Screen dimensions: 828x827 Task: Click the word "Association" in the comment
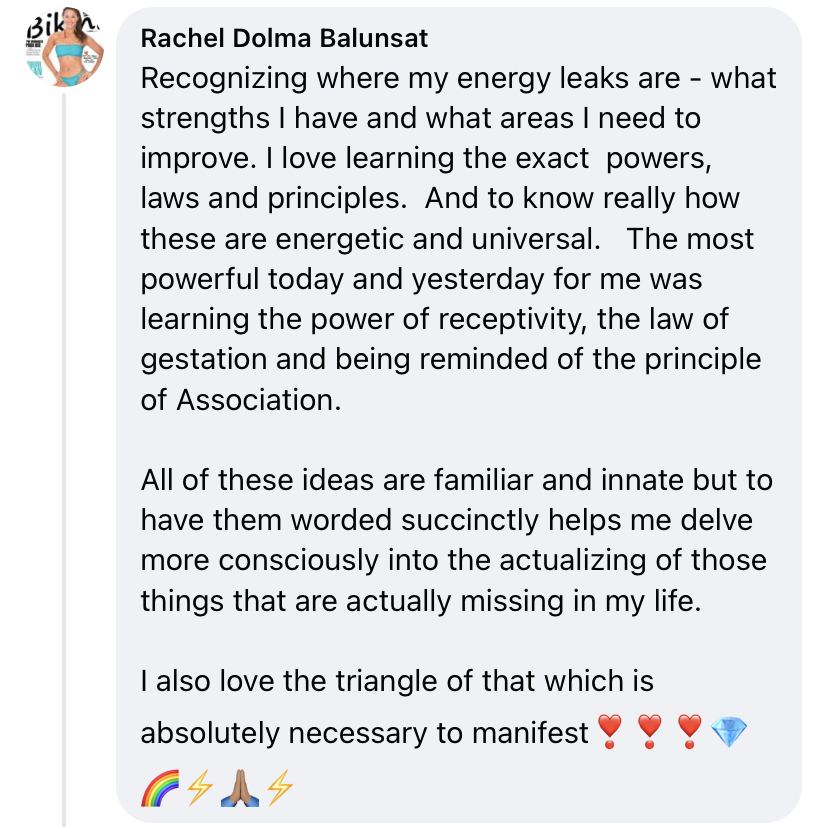tap(255, 400)
